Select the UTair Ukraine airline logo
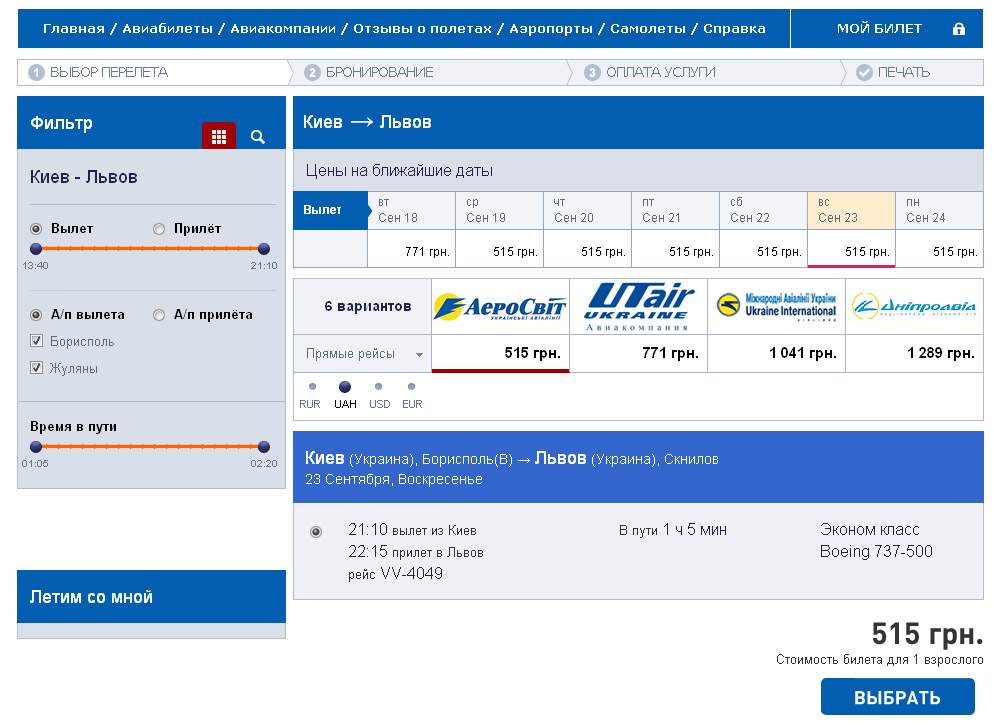Screen dimensions: 994x725 (639, 306)
